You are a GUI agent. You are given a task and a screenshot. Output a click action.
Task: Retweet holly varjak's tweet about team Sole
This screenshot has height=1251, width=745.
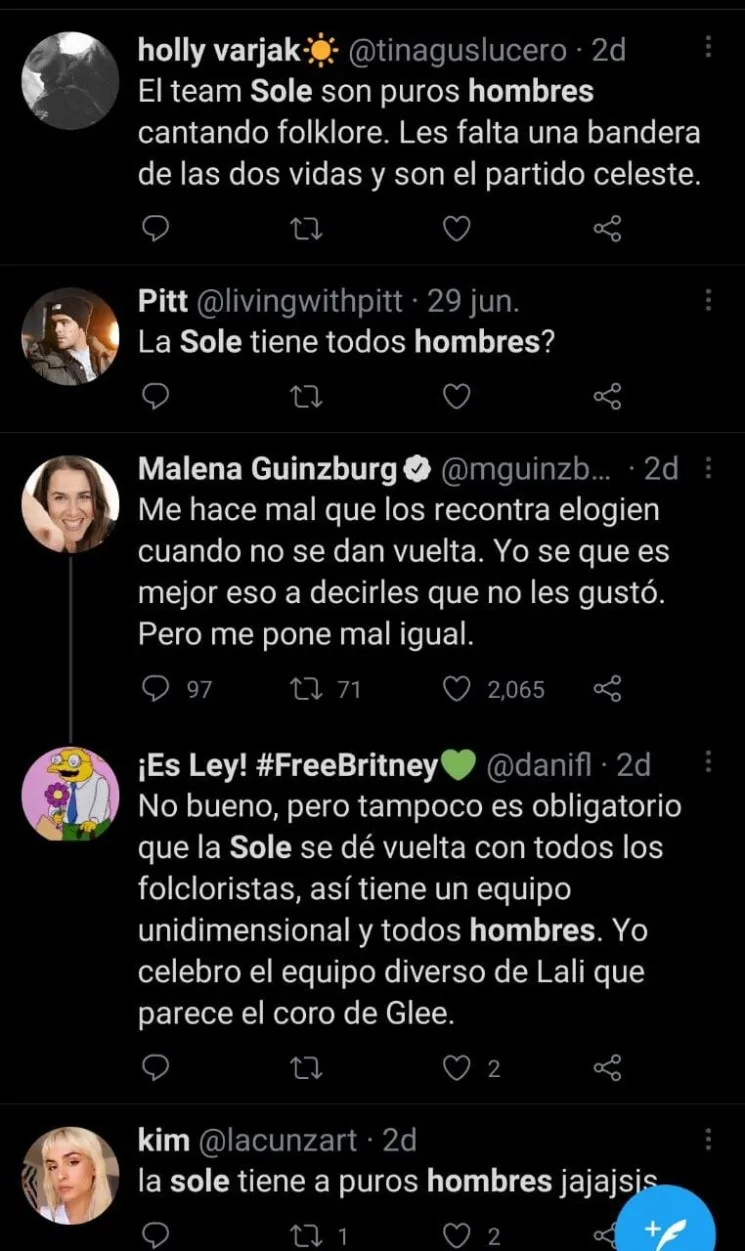301,231
